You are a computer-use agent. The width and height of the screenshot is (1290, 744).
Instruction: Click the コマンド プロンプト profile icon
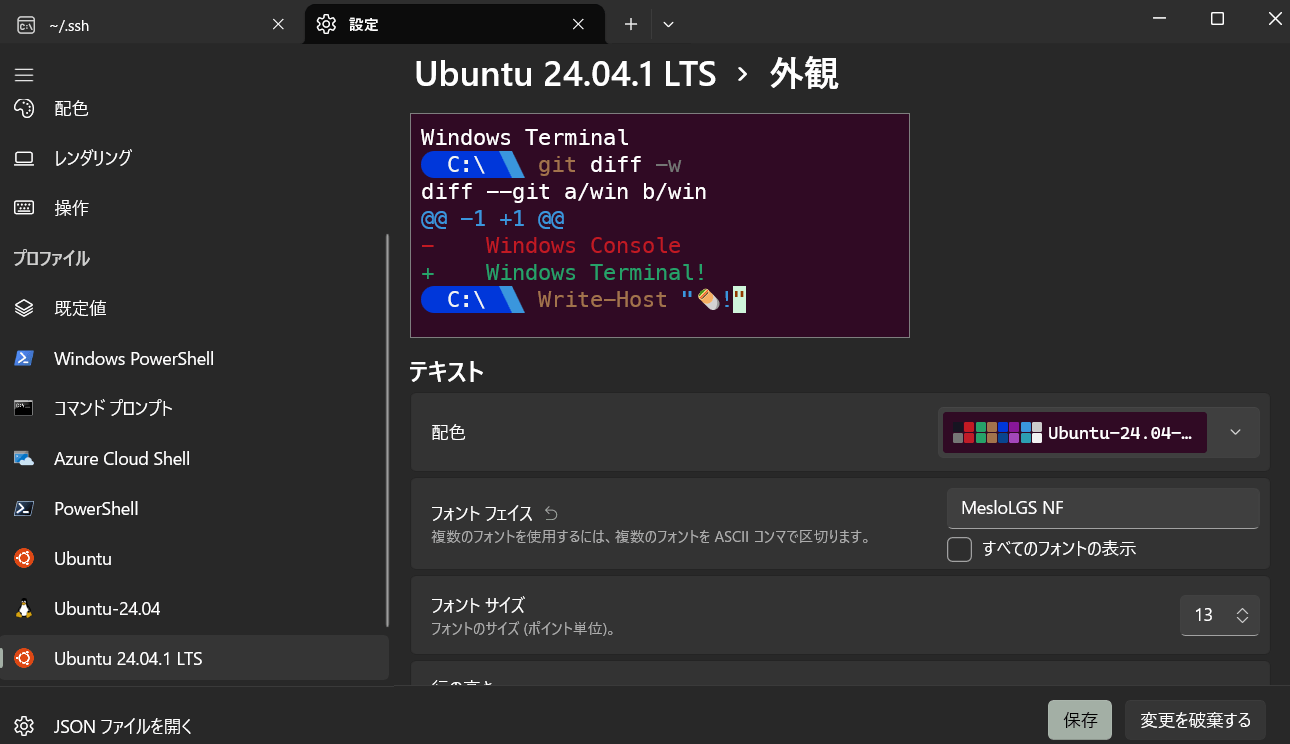24,408
